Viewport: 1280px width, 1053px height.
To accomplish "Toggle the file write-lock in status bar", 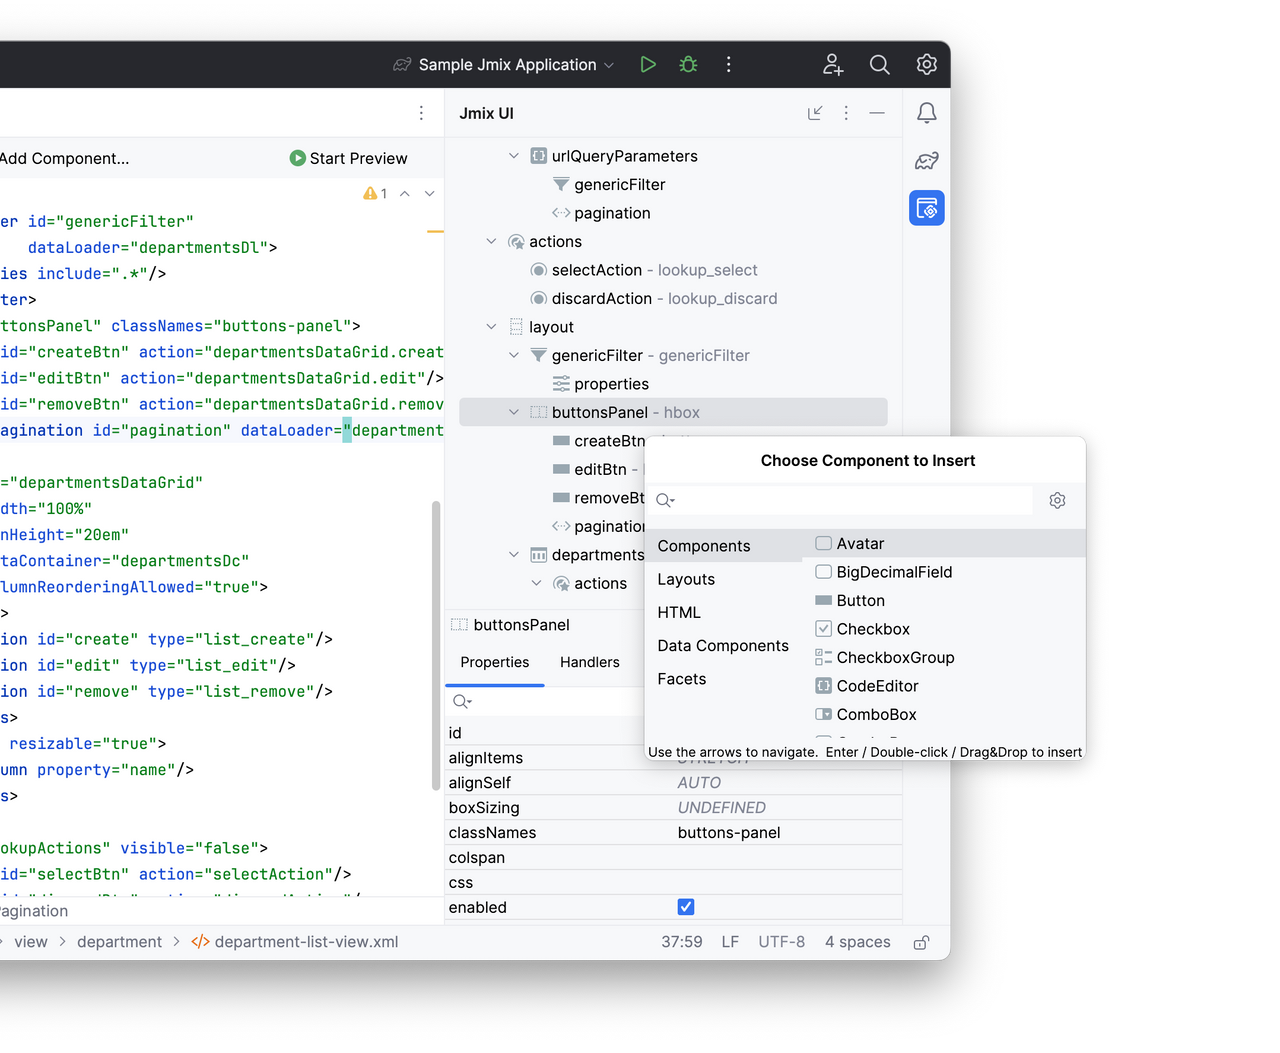I will [x=920, y=941].
